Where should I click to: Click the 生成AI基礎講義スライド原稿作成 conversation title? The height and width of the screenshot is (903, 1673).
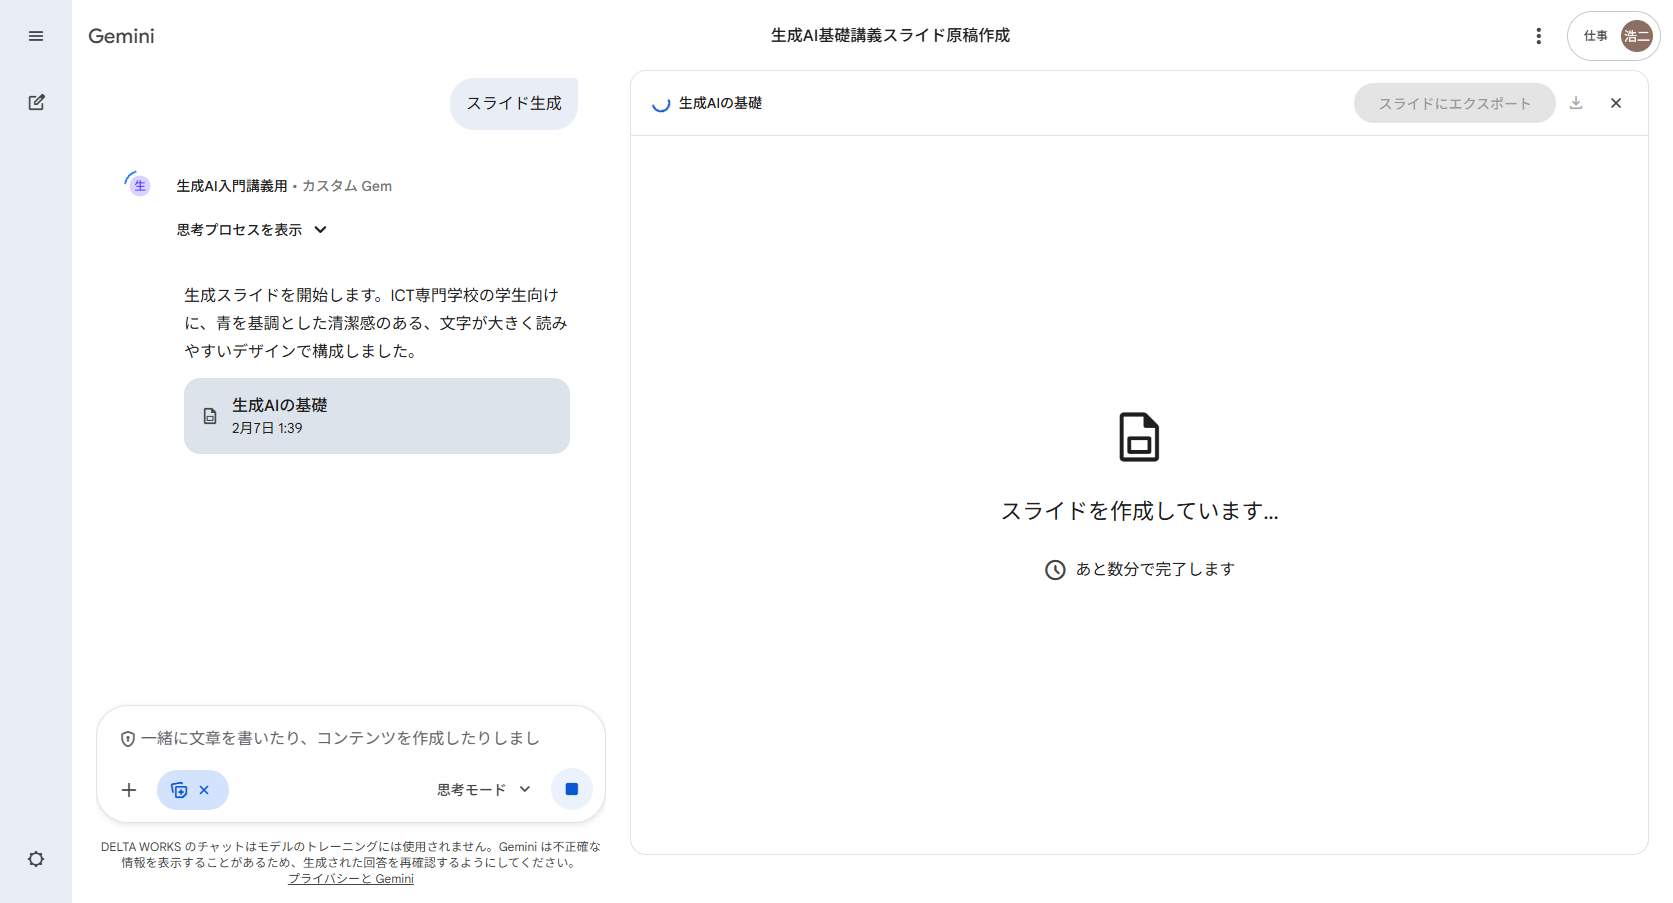[889, 36]
